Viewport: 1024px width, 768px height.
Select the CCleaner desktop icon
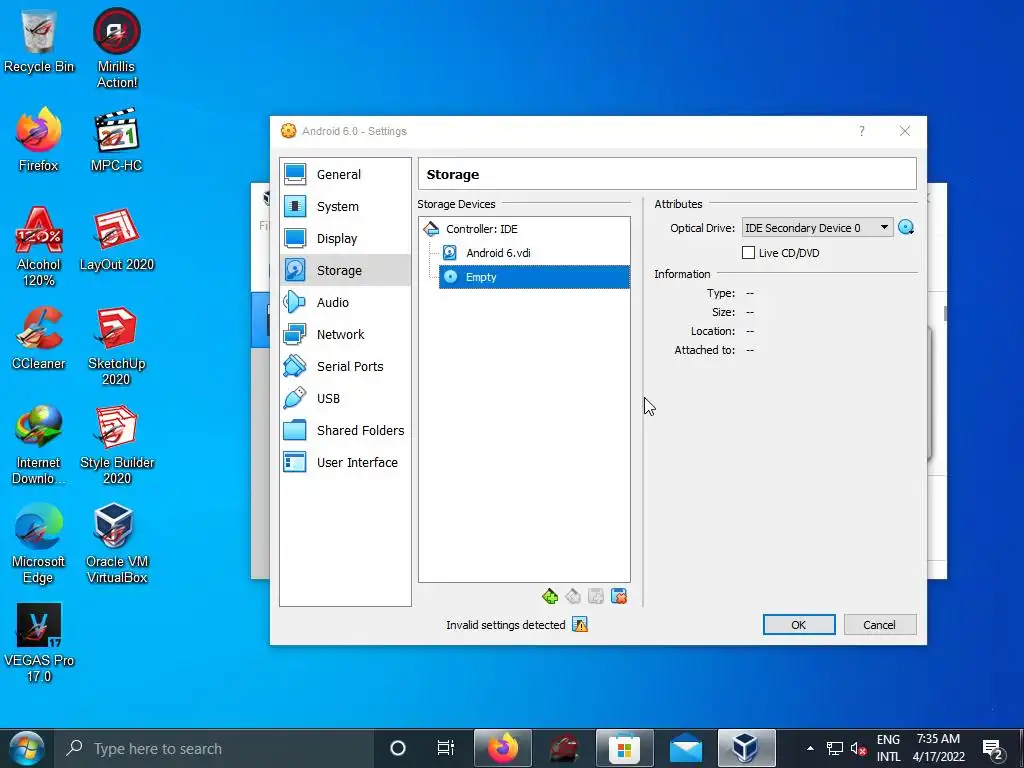39,338
